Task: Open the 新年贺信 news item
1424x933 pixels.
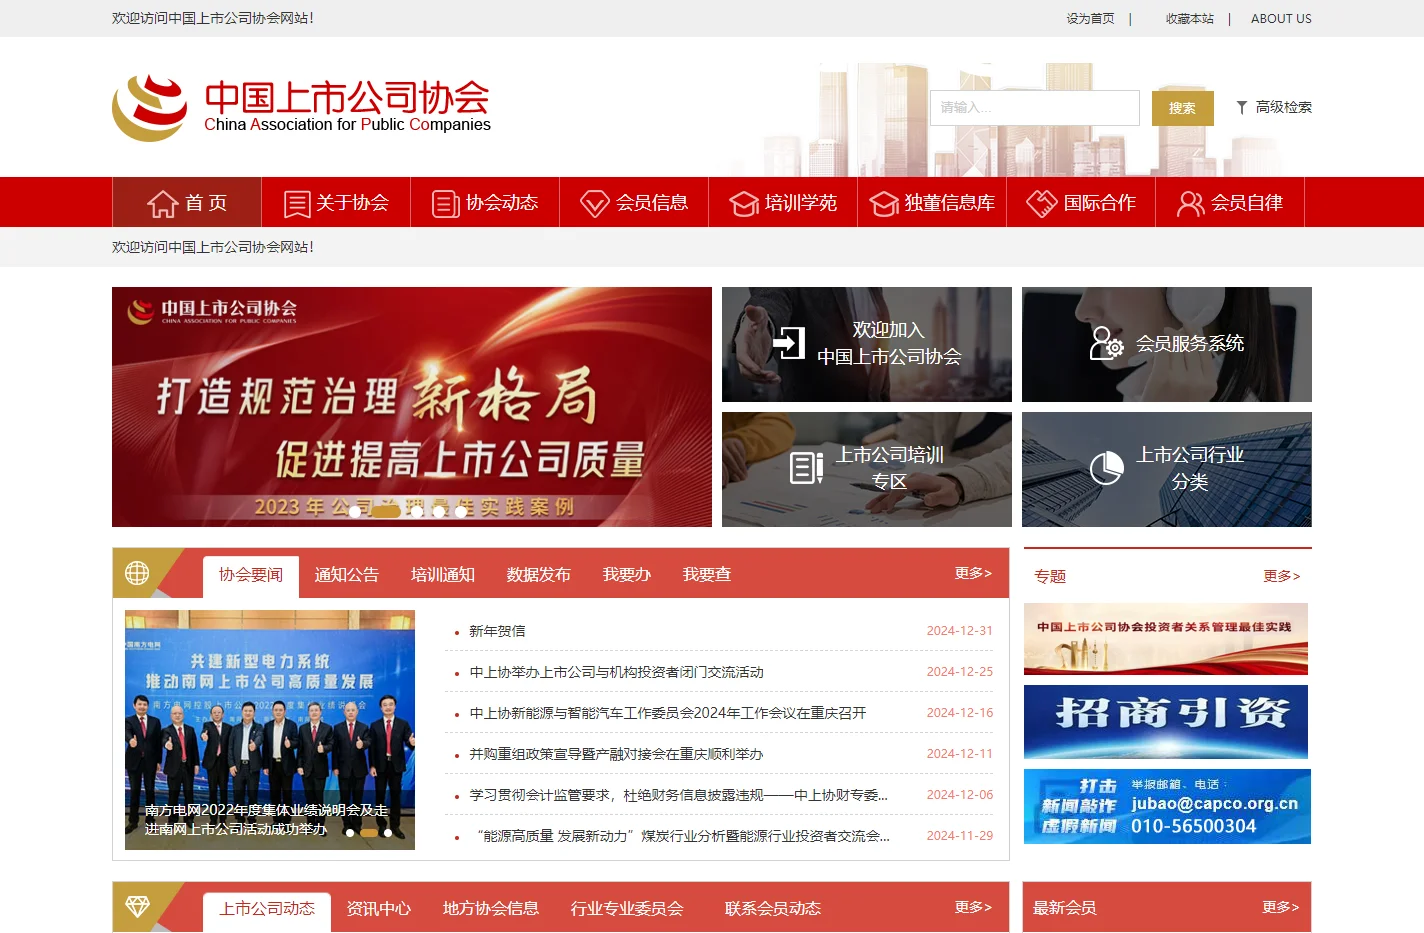Action: [497, 631]
